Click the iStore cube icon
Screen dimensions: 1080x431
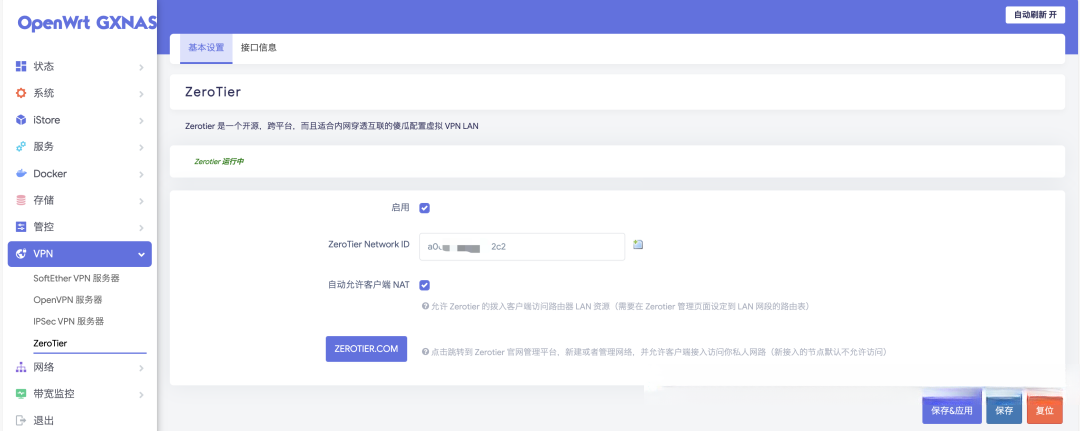pyautogui.click(x=21, y=120)
